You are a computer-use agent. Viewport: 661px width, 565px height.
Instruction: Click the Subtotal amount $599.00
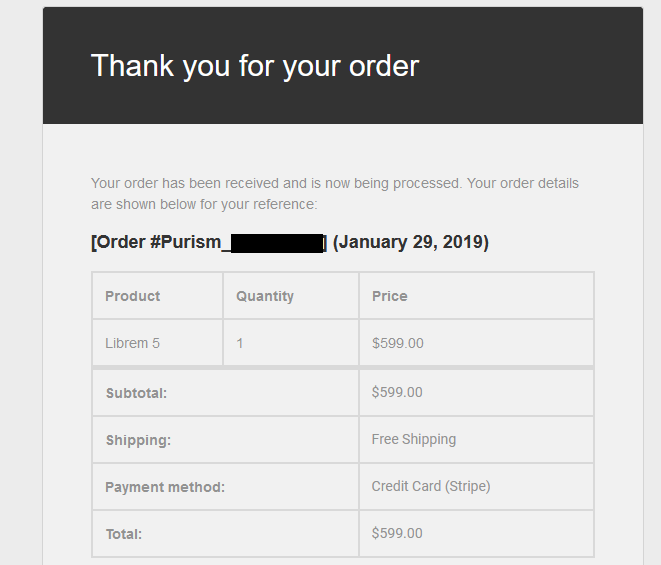tap(397, 392)
